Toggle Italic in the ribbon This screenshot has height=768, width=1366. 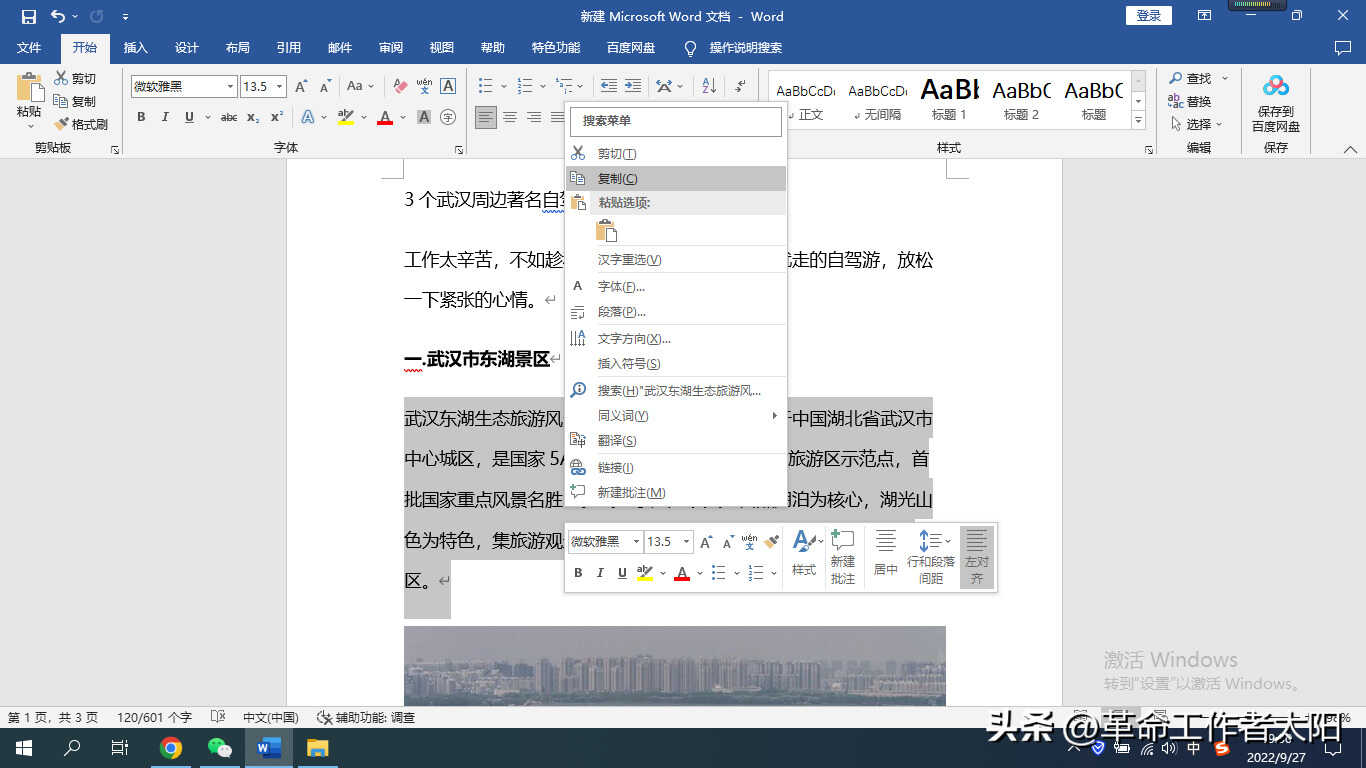click(165, 117)
